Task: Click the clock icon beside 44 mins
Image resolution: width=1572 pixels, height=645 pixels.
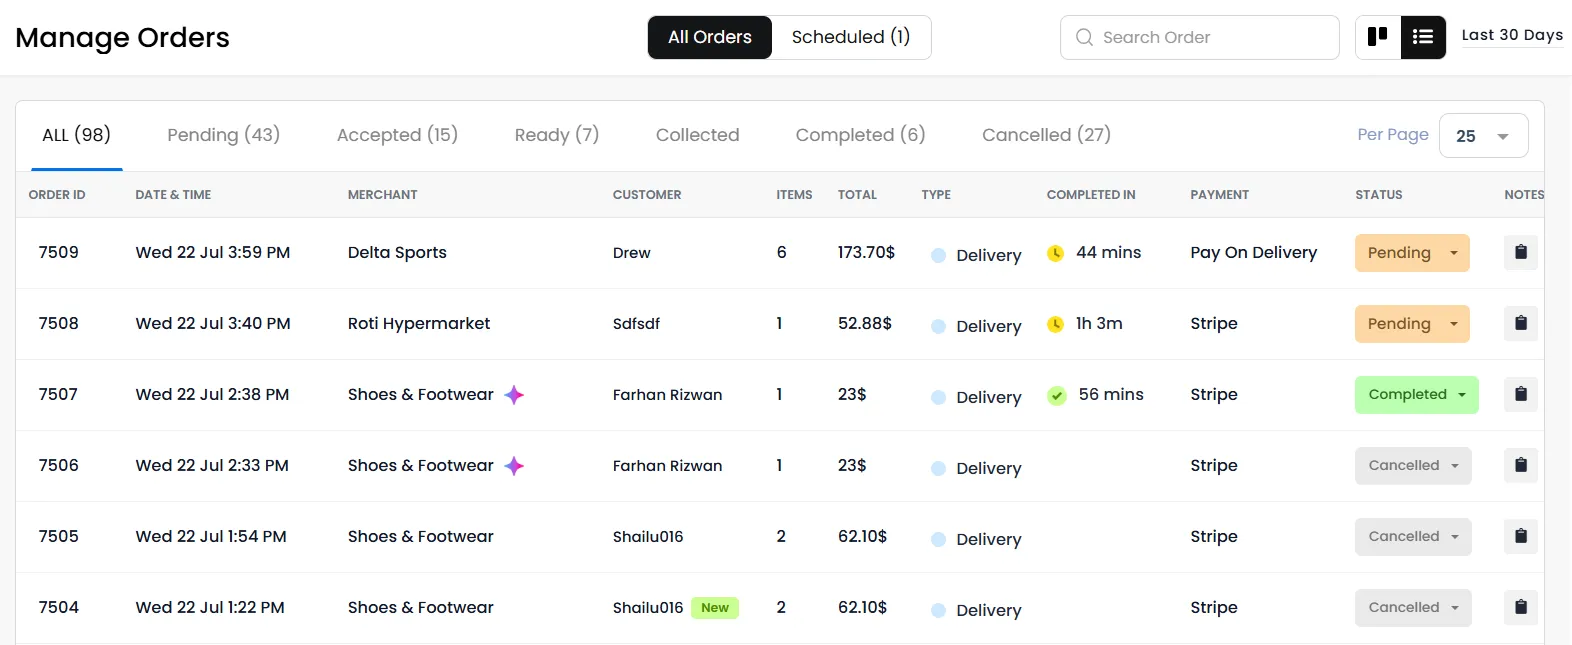Action: pos(1055,253)
